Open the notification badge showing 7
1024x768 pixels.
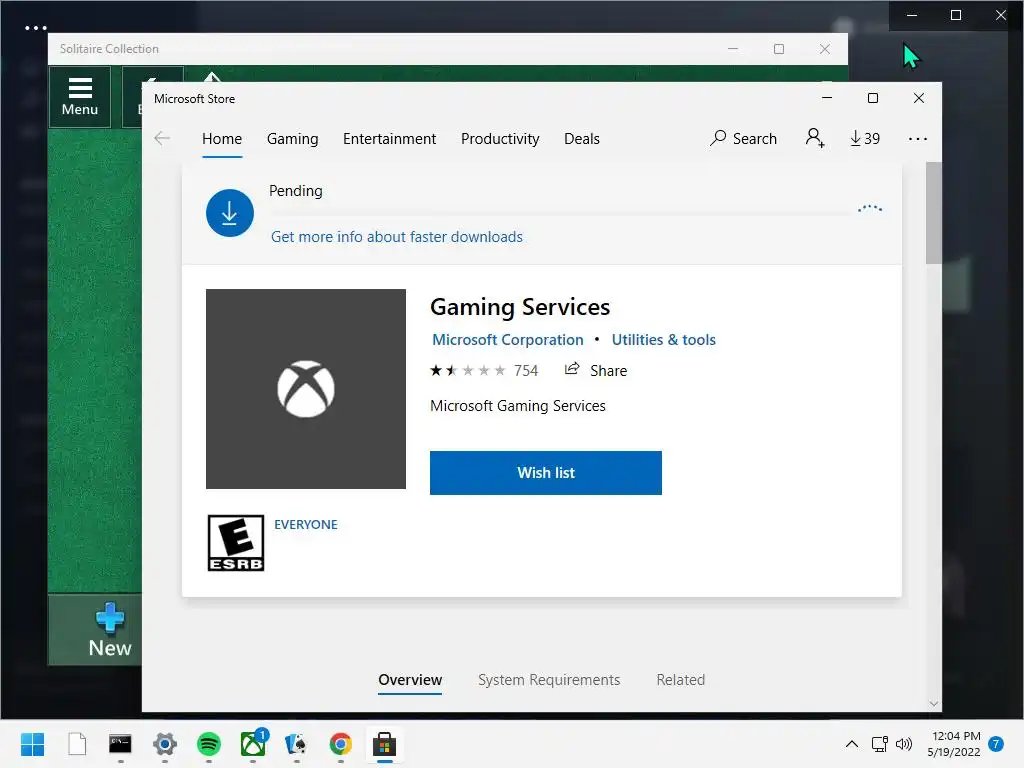coord(996,744)
